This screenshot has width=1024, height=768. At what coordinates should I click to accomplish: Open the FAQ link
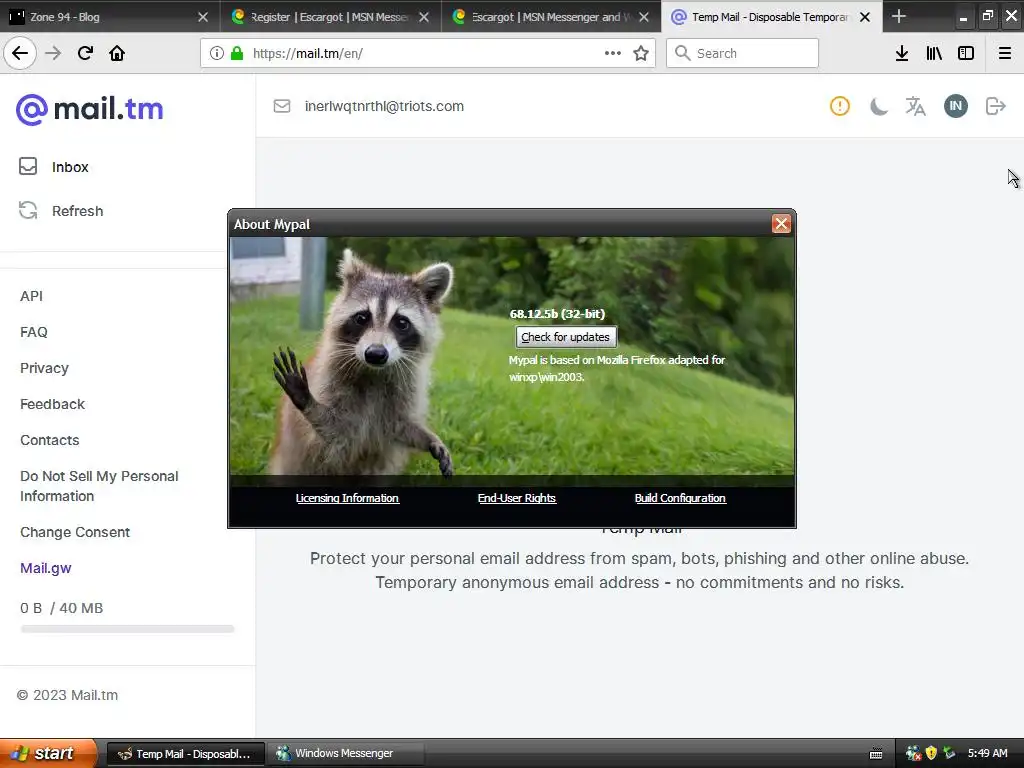pos(34,332)
